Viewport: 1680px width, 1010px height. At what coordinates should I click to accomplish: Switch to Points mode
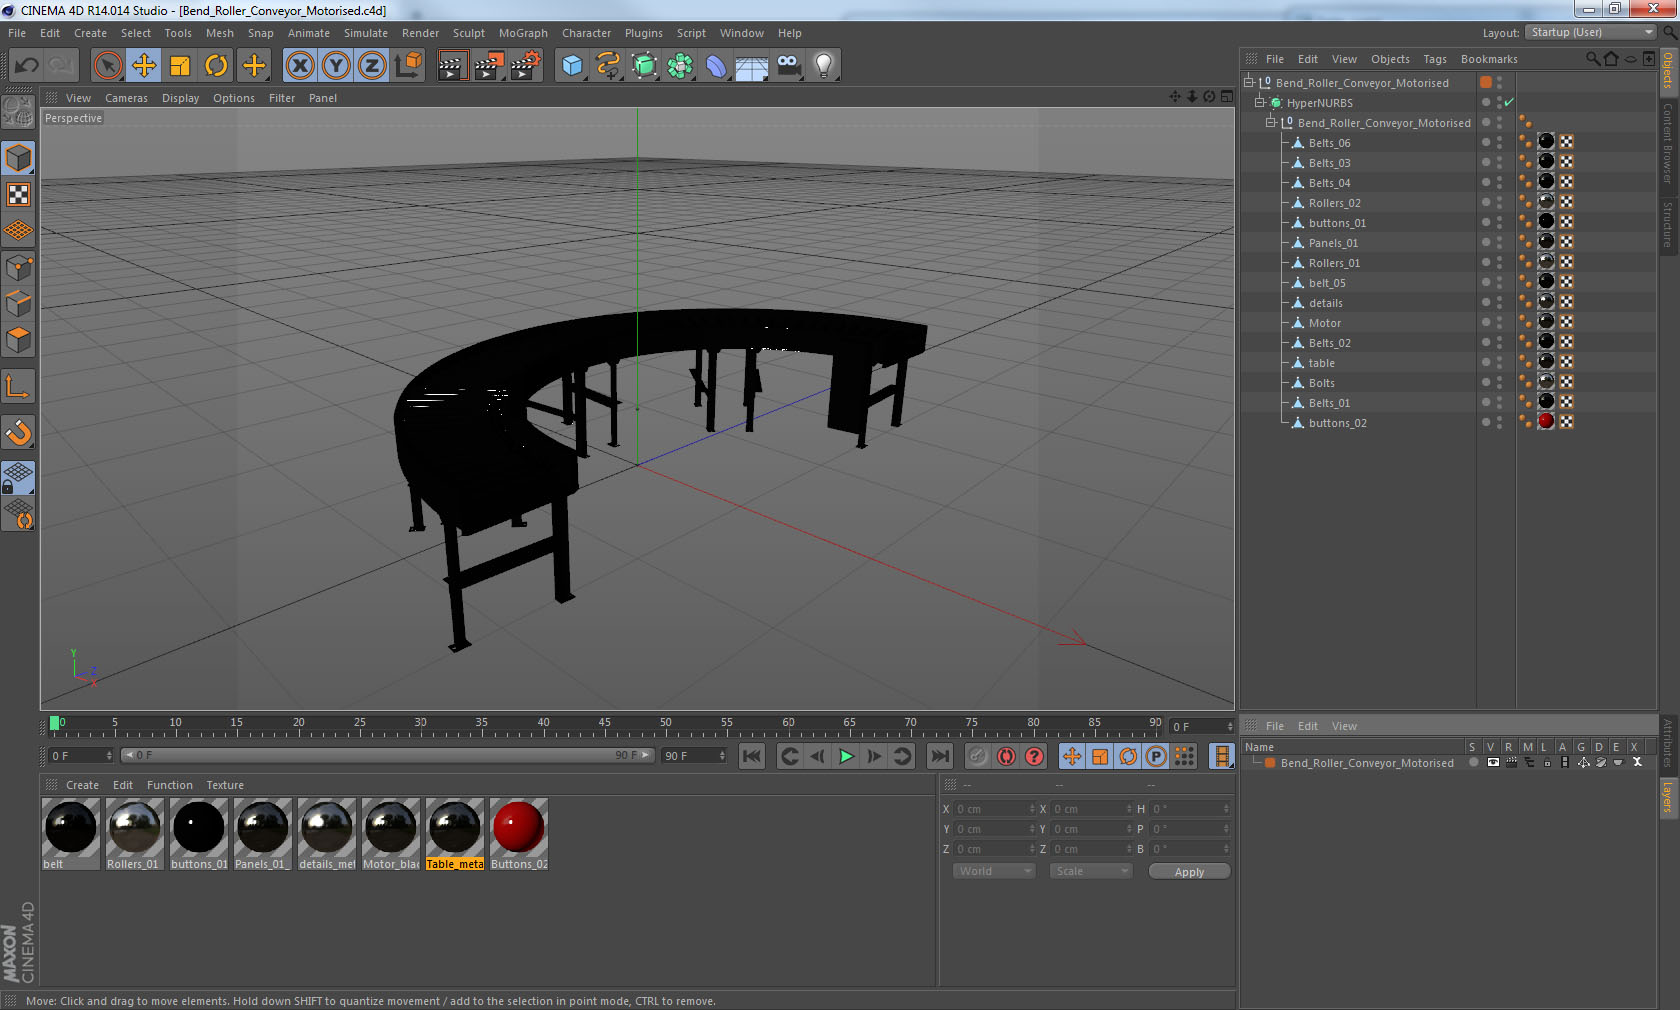click(x=19, y=268)
